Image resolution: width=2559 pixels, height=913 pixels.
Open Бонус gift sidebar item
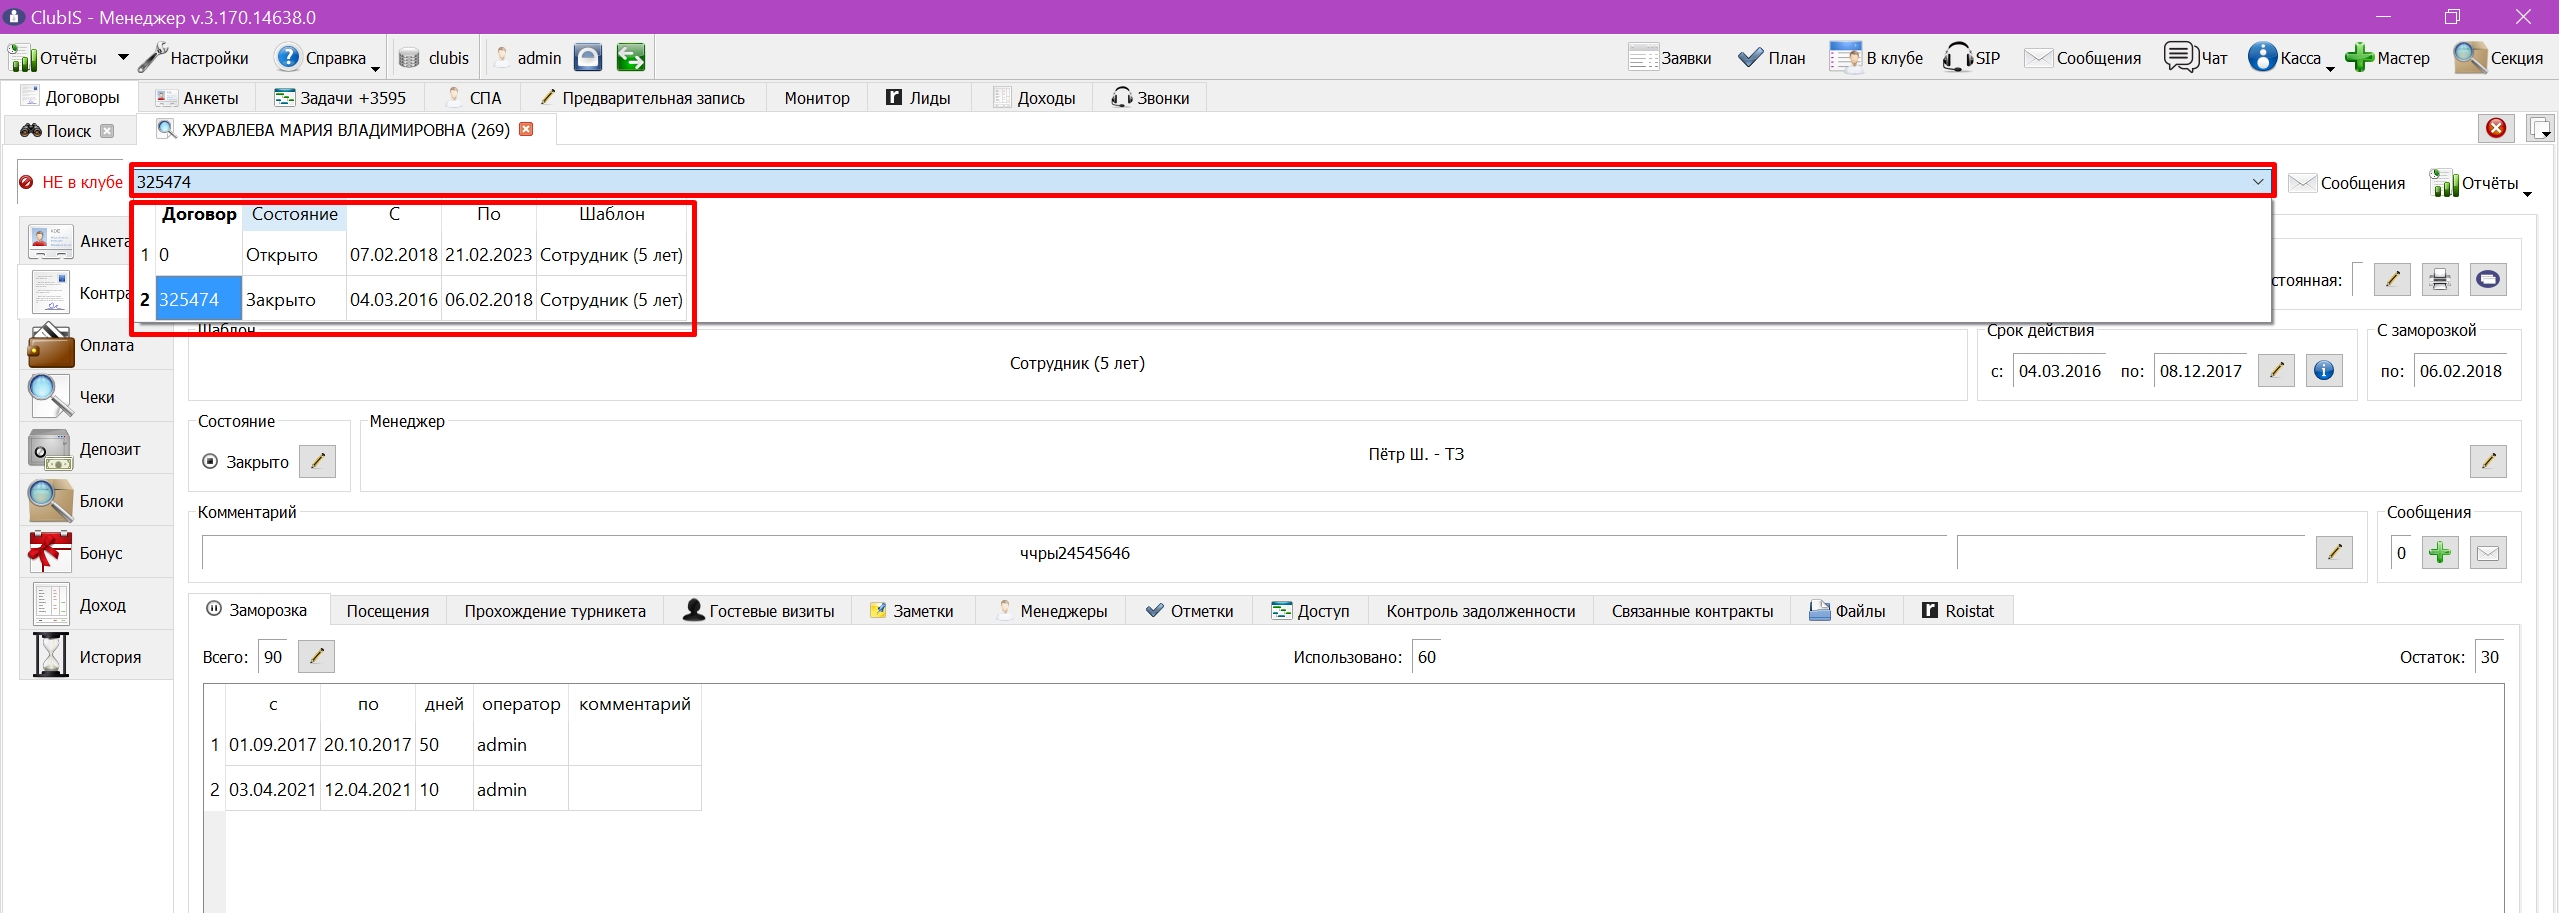95,553
